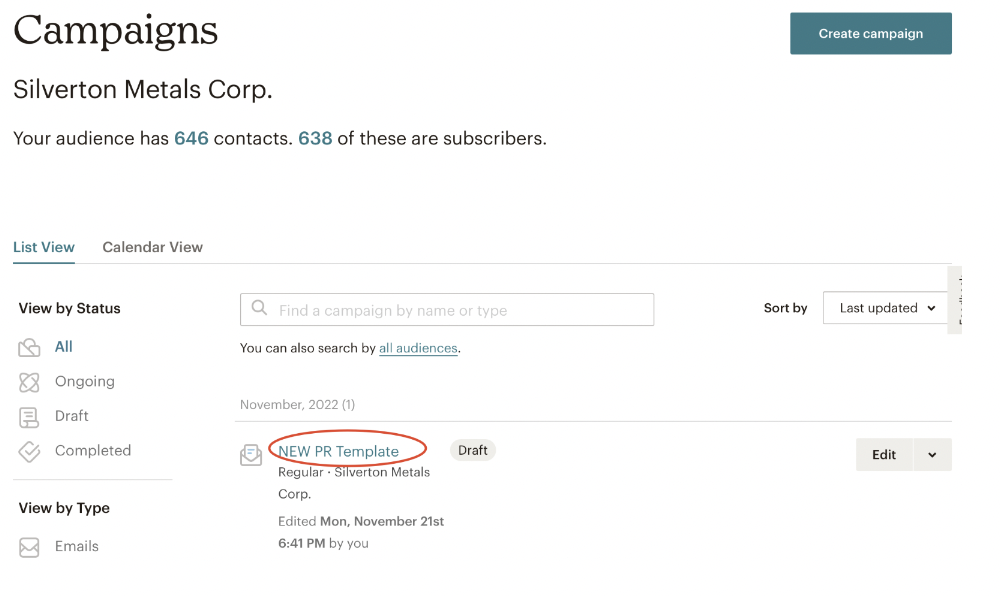This screenshot has height=596, width=1000.
Task: Click the 638 subscribers number link
Action: point(315,138)
